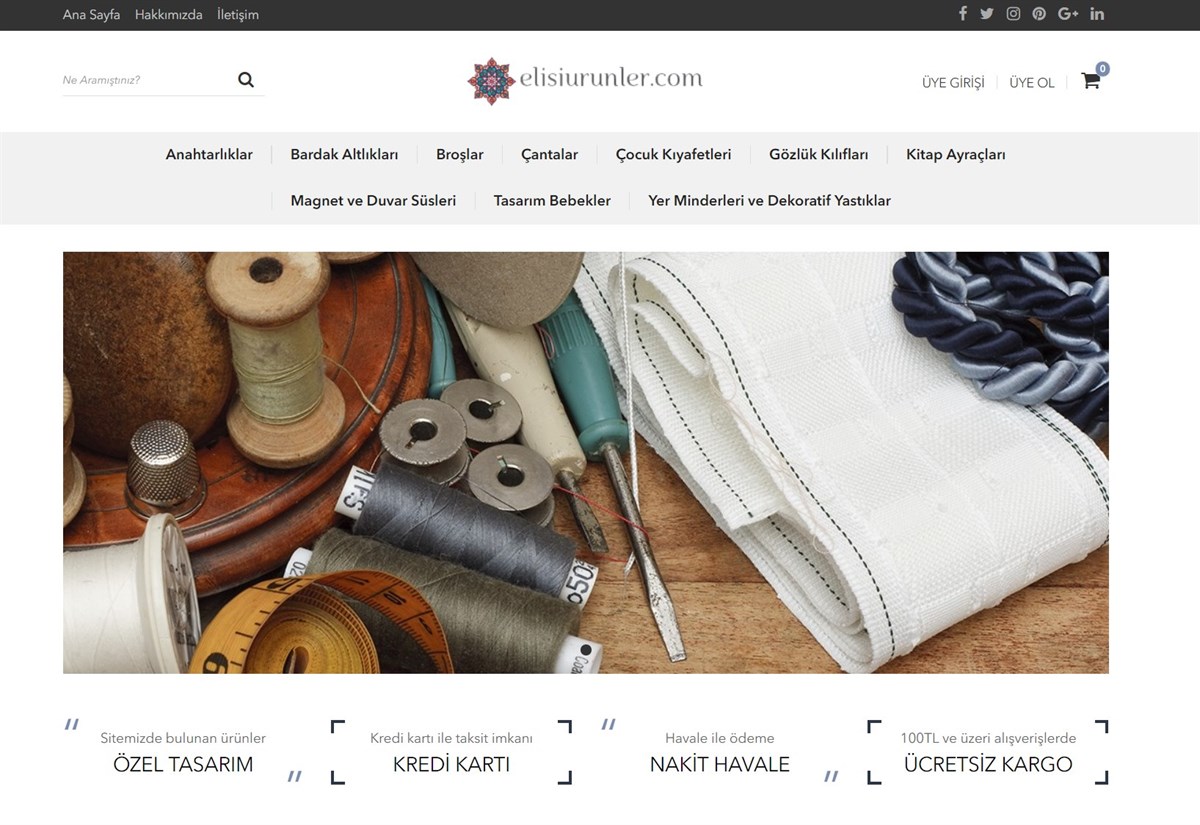Image resolution: width=1200 pixels, height=825 pixels.
Task: Click the ÜCRETSİZ KARGO heading
Action: pyautogui.click(x=988, y=765)
